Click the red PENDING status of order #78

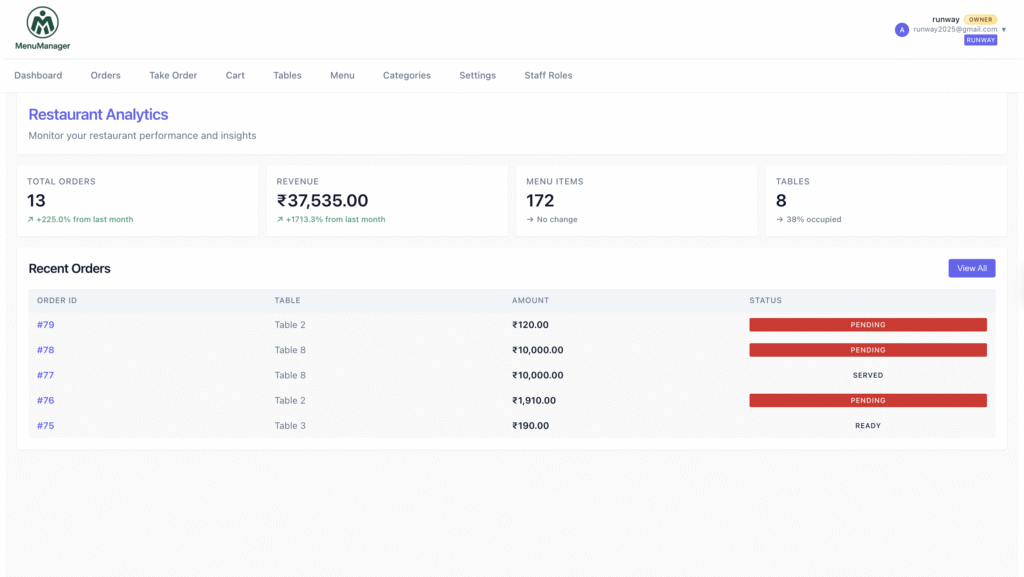click(868, 350)
